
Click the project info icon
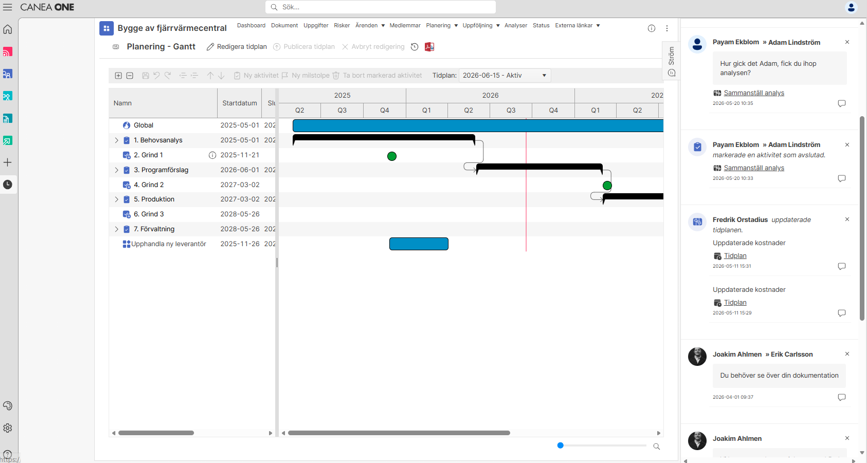tap(651, 28)
